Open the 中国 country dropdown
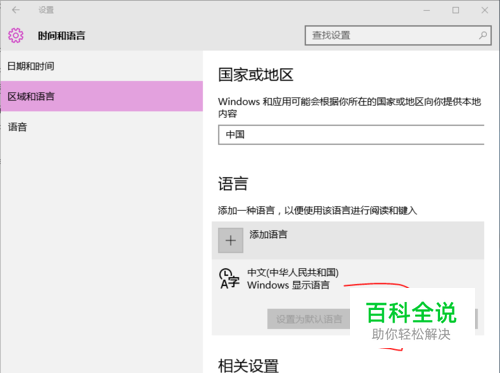Screen dimensions: 500x373 tap(351, 135)
